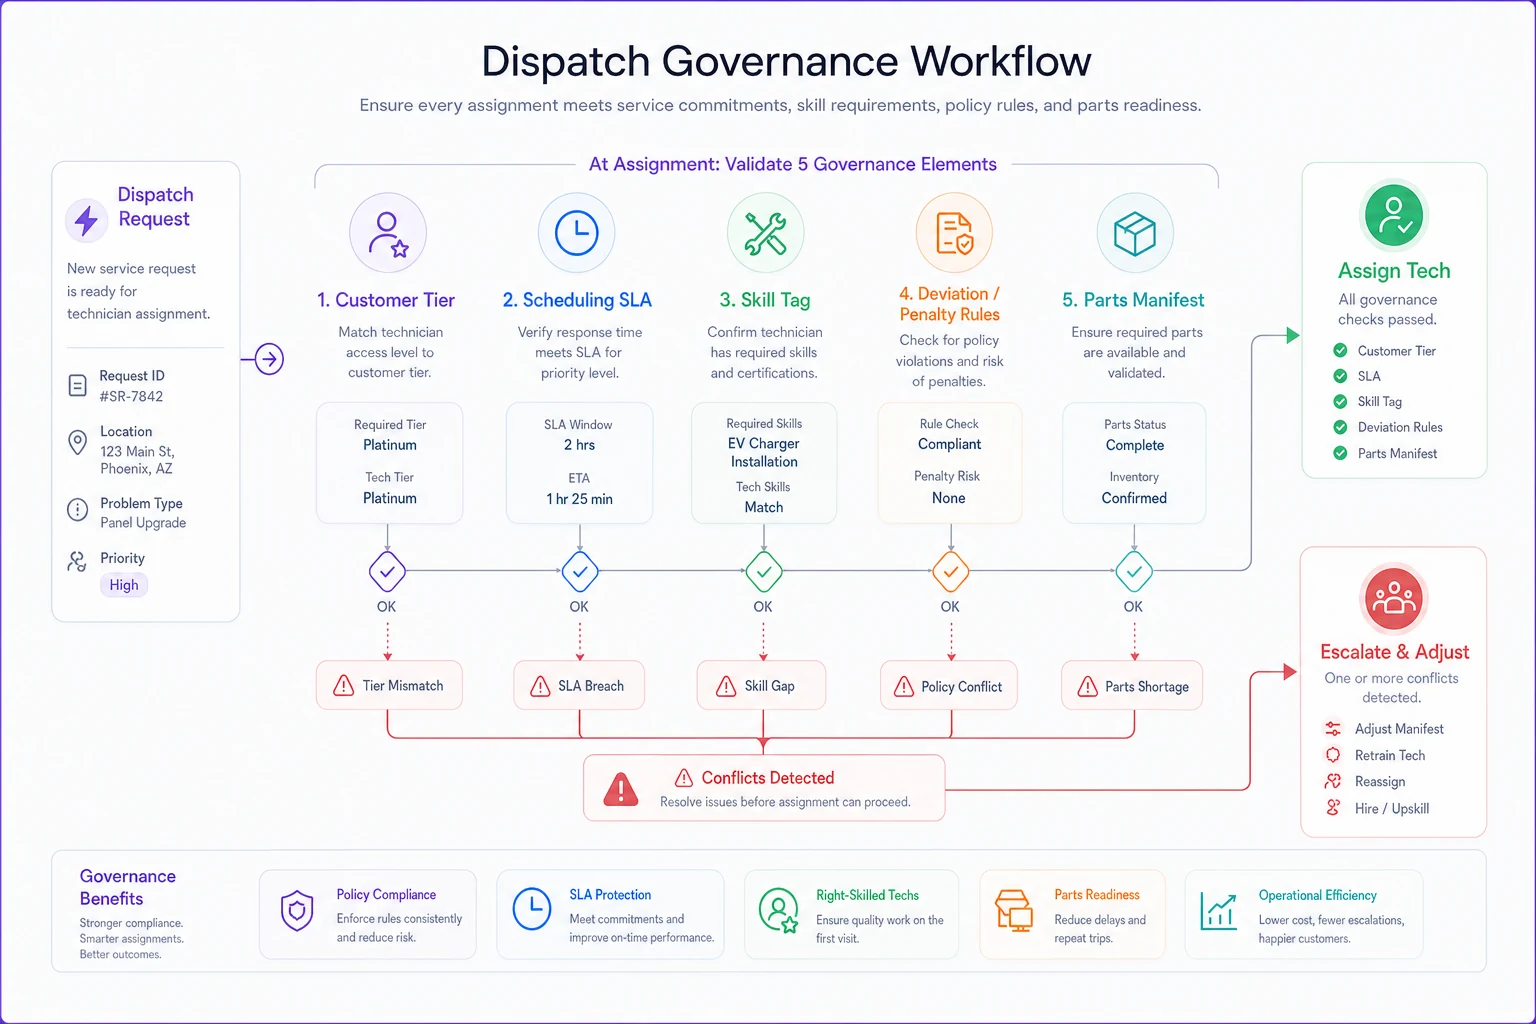Select the Reassign option
The width and height of the screenshot is (1536, 1024).
click(x=1365, y=781)
